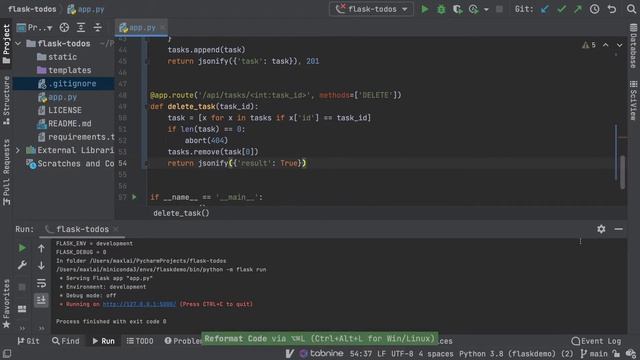Open the Run bottom tool tab
Image resolution: width=640 pixels, height=360 pixels.
point(103,341)
